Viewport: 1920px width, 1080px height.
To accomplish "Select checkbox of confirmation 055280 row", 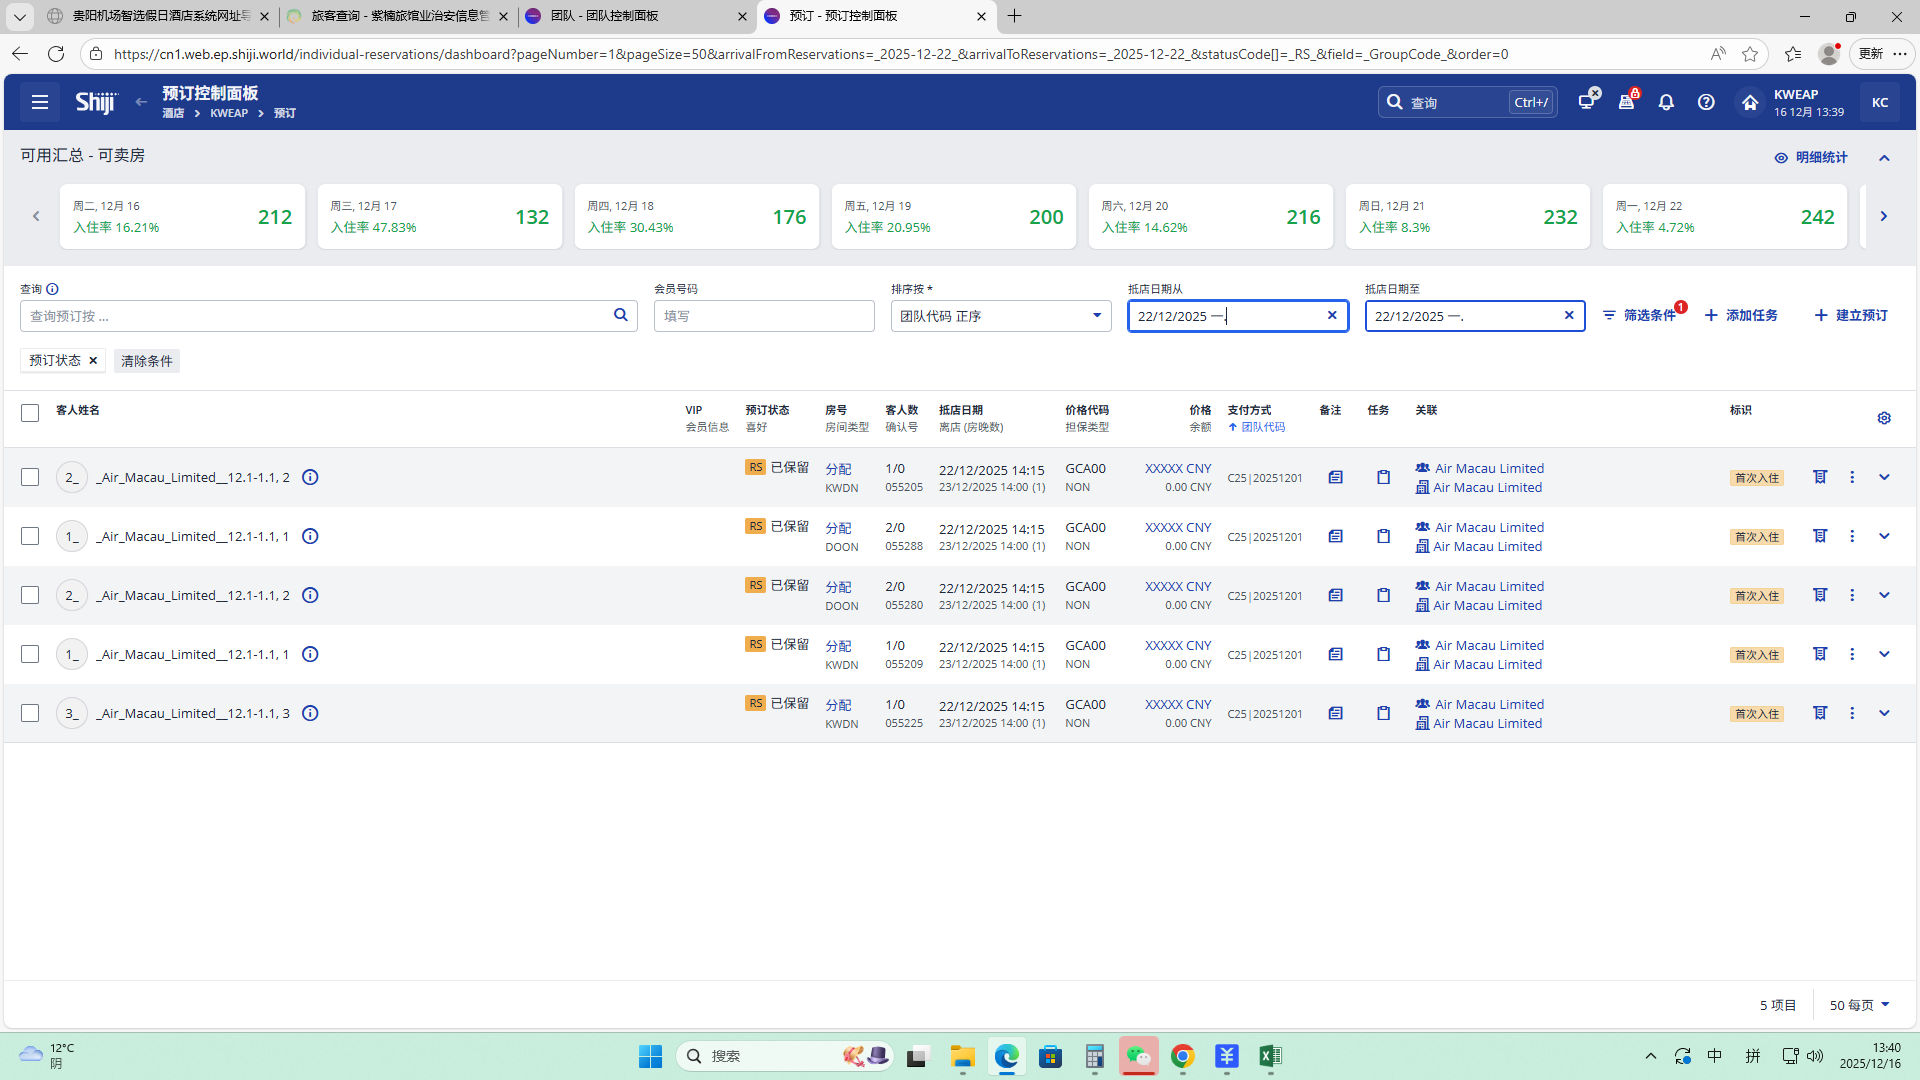I will [30, 596].
